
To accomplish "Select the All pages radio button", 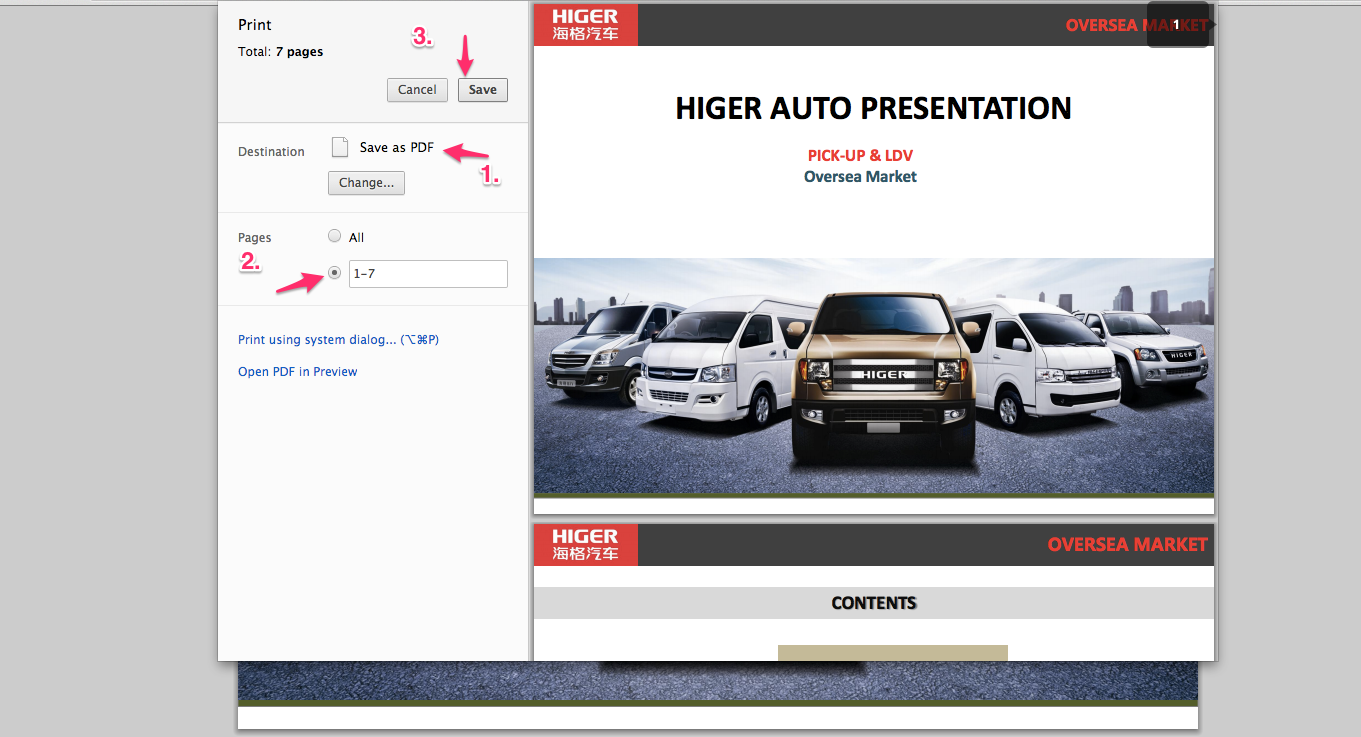I will coord(335,236).
